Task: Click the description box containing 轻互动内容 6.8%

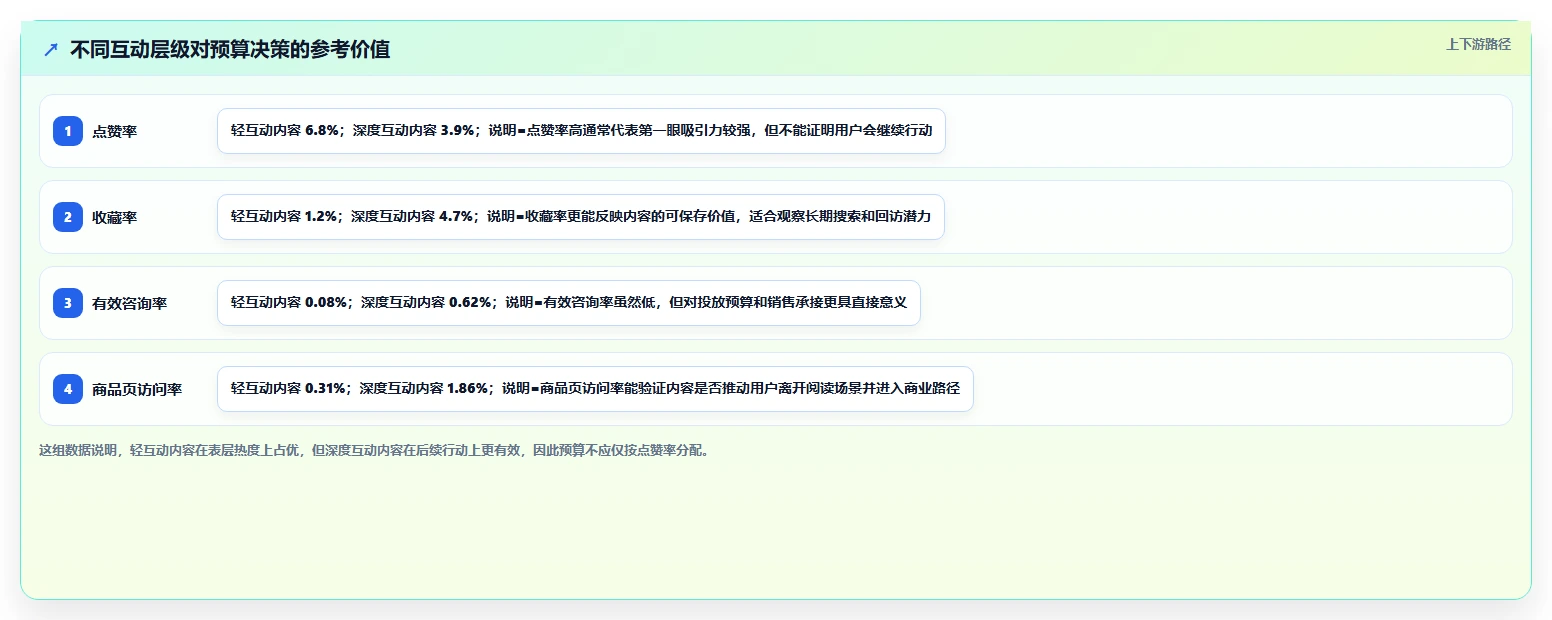Action: (581, 131)
